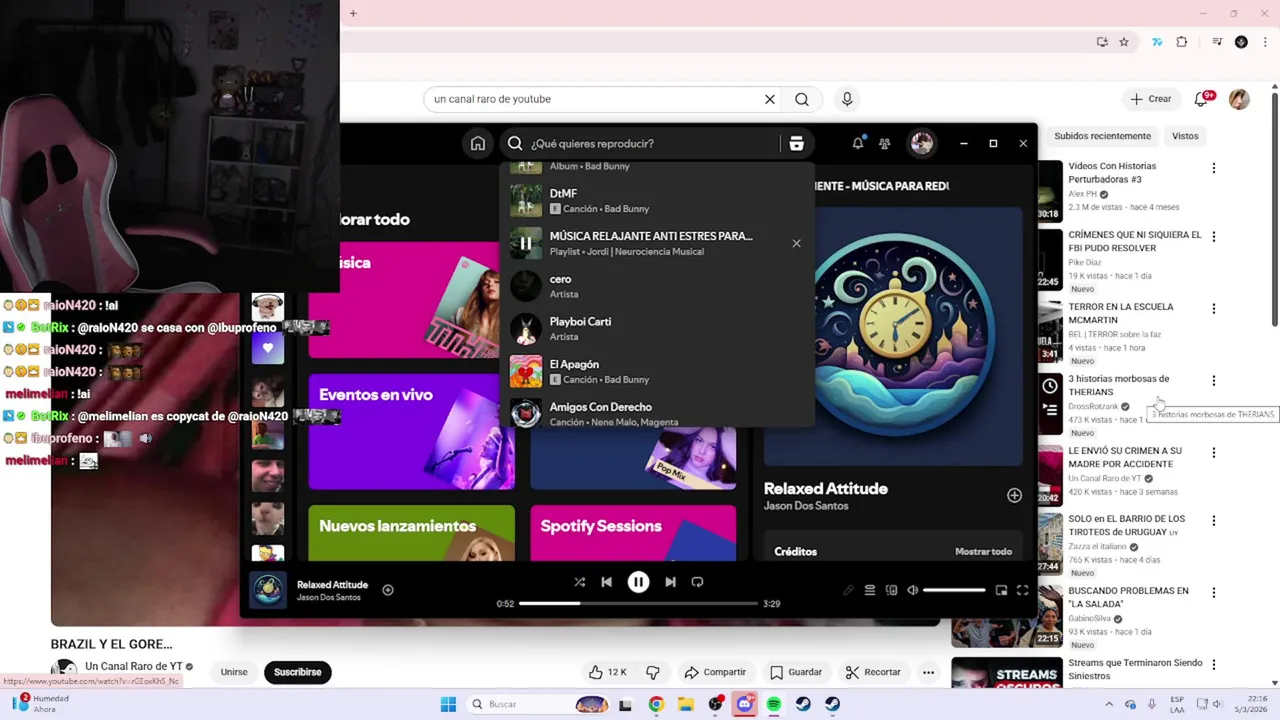This screenshot has width=1280, height=720.
Task: Open video '3 historias morbosas de THERIANS'
Action: [x=1118, y=385]
